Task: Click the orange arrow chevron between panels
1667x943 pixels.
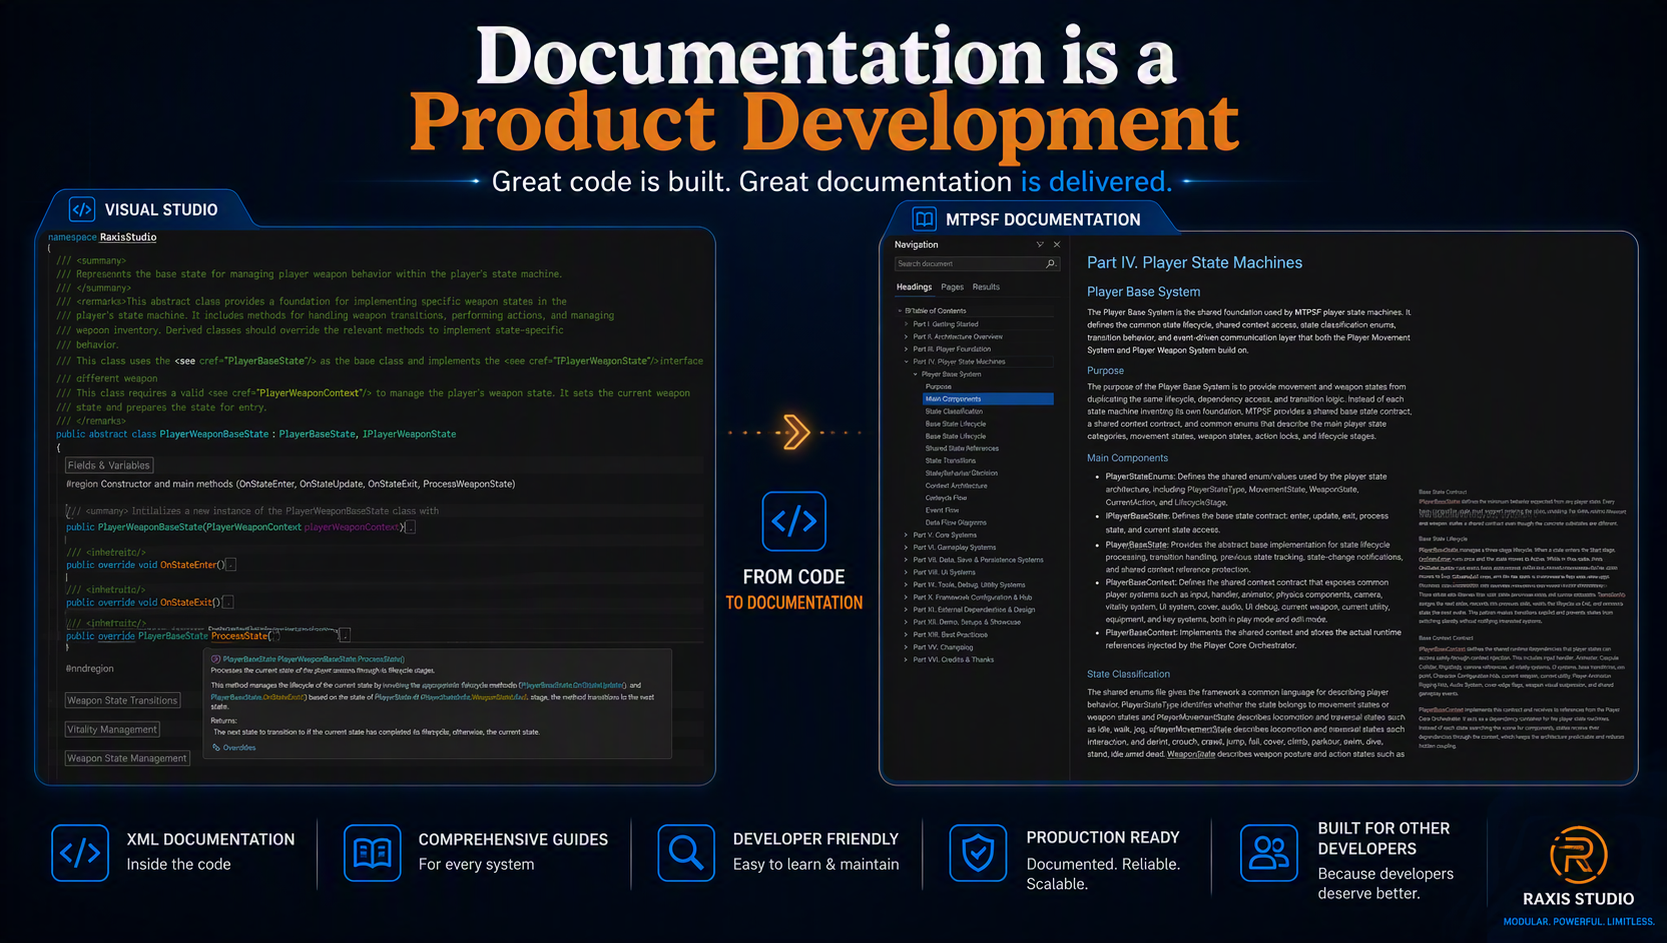Action: (796, 433)
